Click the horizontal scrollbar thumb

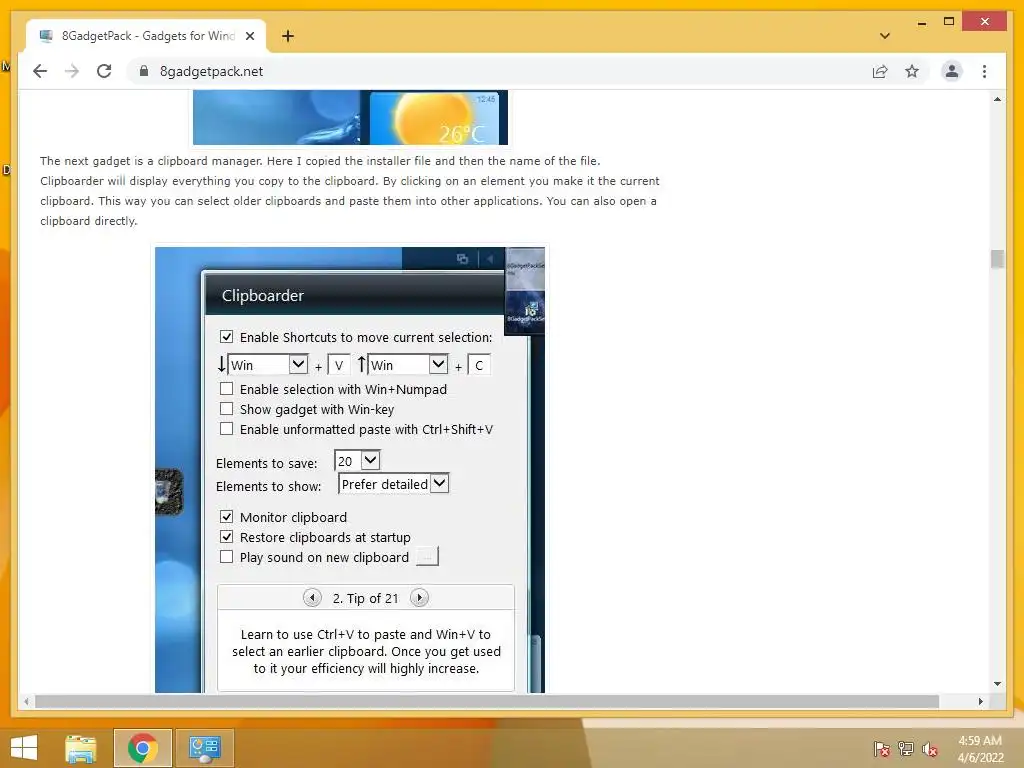point(487,701)
